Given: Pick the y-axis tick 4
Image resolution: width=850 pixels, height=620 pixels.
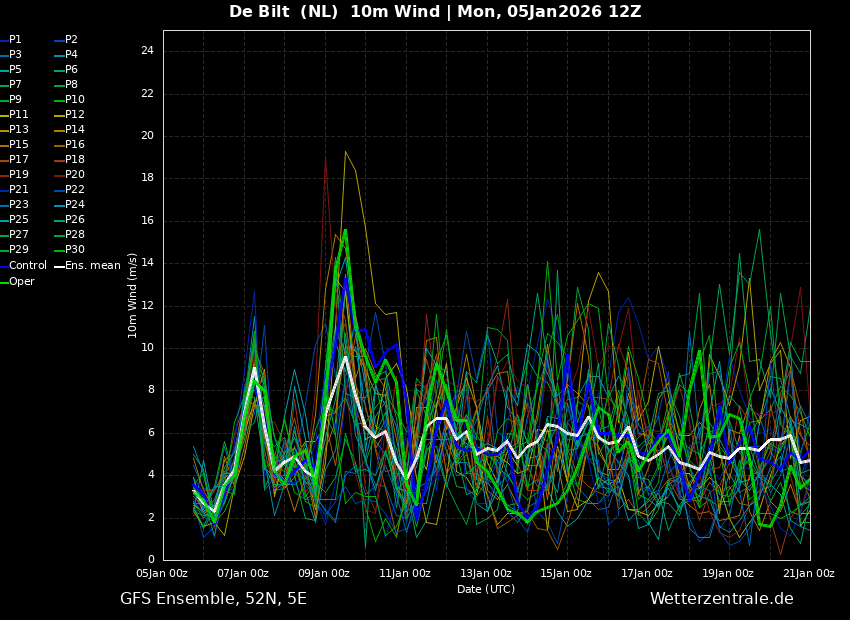Looking at the screenshot, I should [x=151, y=475].
